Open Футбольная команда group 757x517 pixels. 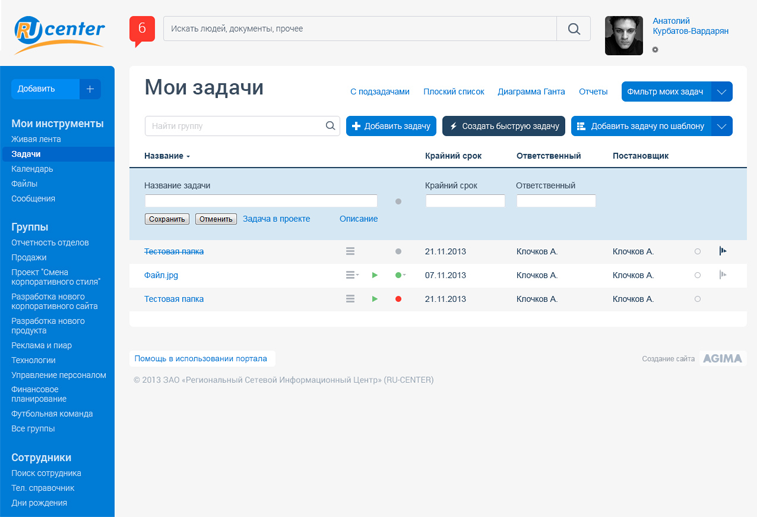click(52, 414)
